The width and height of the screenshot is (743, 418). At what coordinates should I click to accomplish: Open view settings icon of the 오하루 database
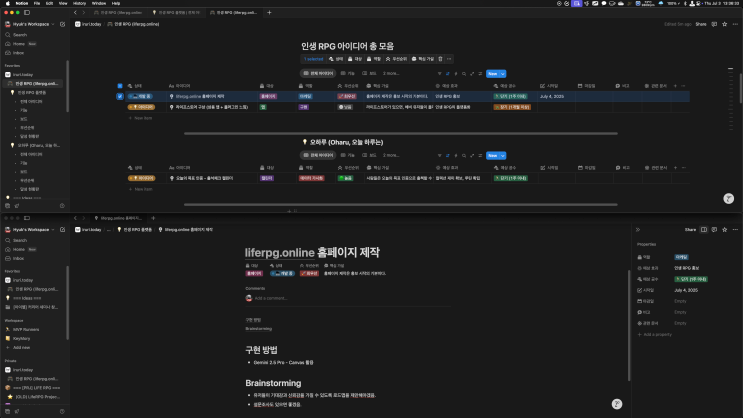tap(480, 155)
